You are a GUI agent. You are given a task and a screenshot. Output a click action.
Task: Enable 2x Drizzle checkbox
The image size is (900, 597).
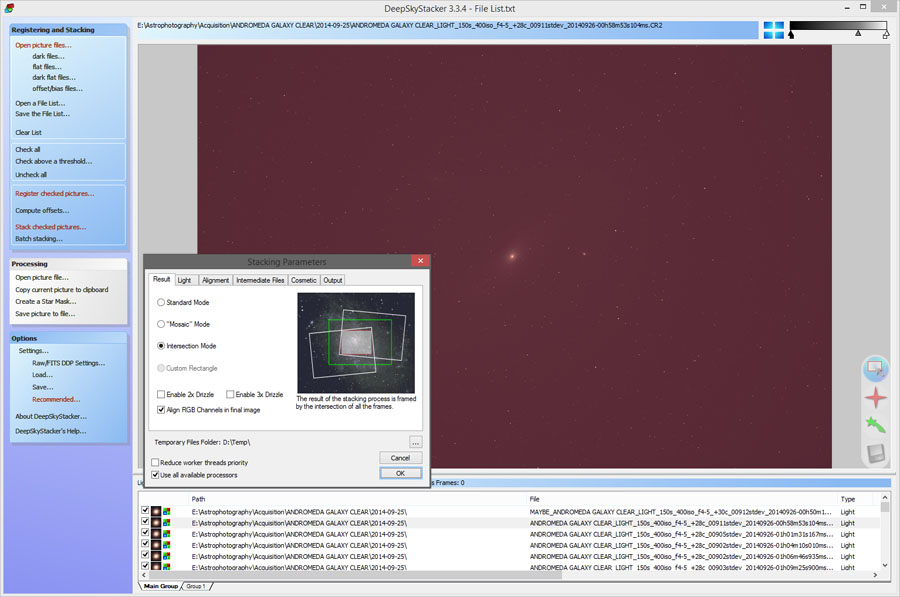(161, 395)
